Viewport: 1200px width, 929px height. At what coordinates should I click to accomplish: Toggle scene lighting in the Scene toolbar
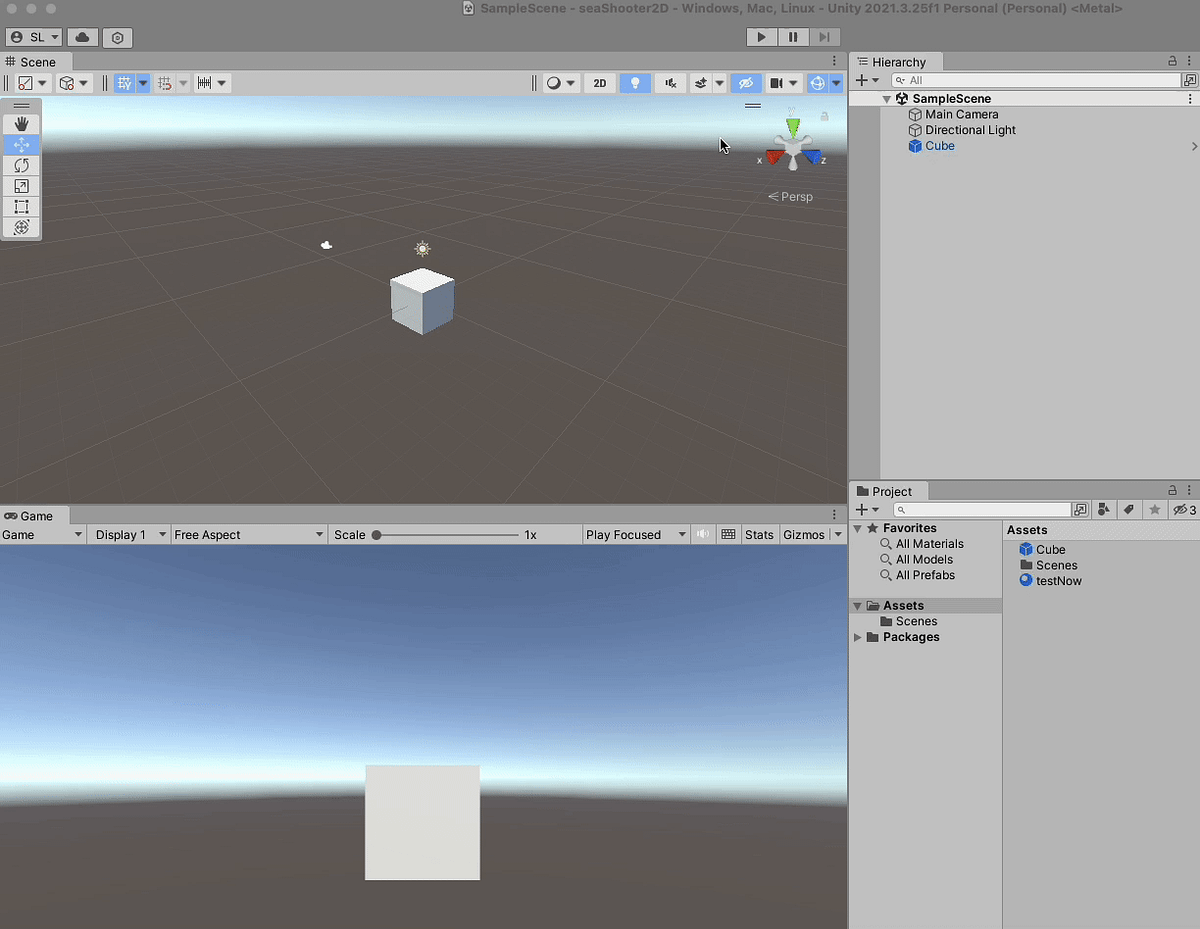click(x=635, y=83)
